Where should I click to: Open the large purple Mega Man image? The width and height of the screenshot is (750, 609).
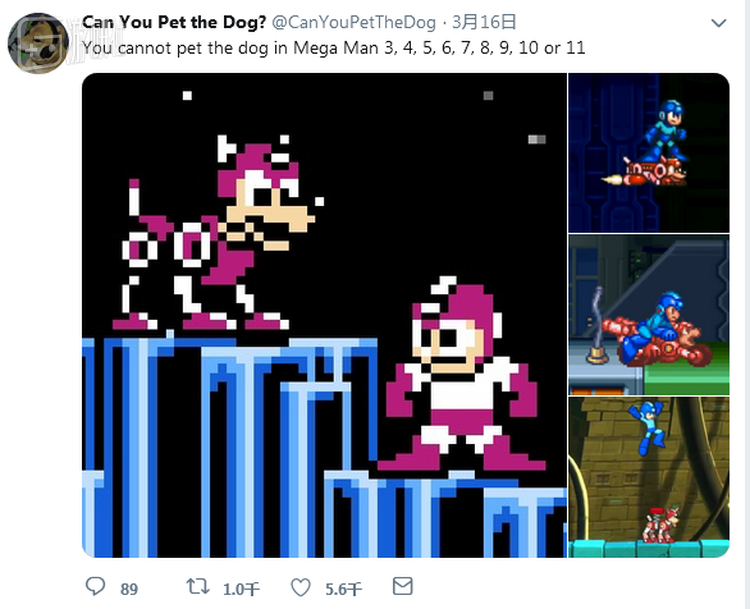coord(324,315)
